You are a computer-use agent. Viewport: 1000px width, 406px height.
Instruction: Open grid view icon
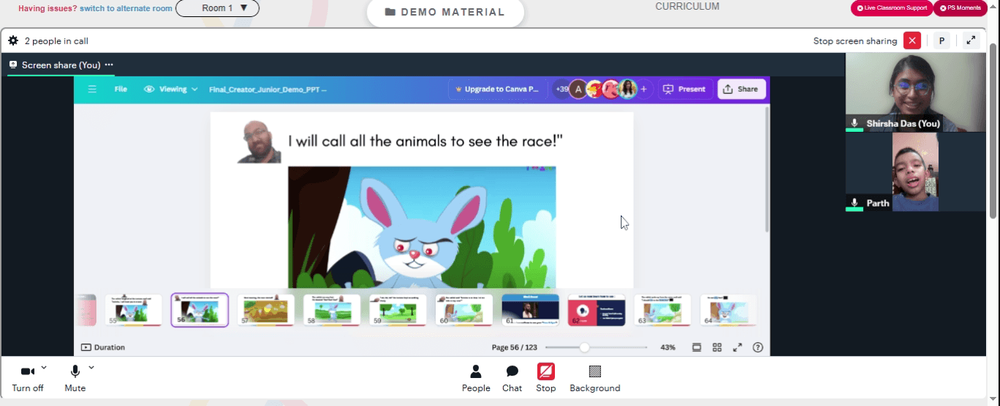(717, 347)
